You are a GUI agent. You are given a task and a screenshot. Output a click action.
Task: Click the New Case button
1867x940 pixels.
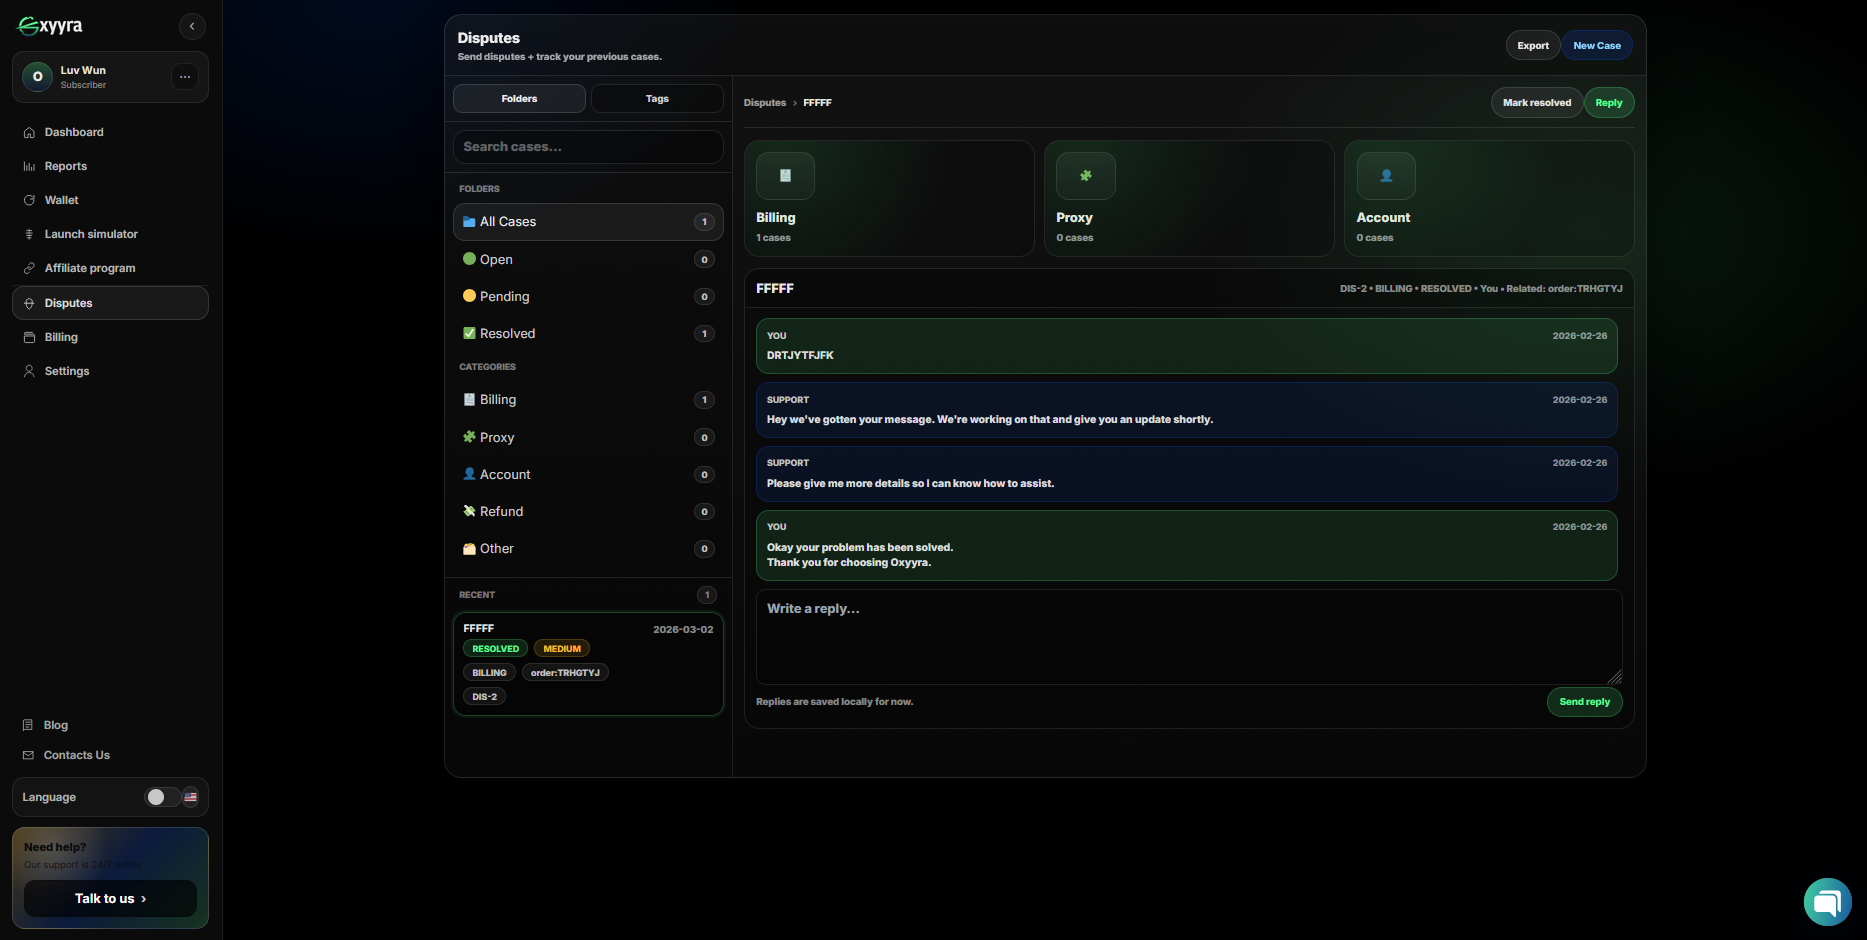pos(1596,46)
